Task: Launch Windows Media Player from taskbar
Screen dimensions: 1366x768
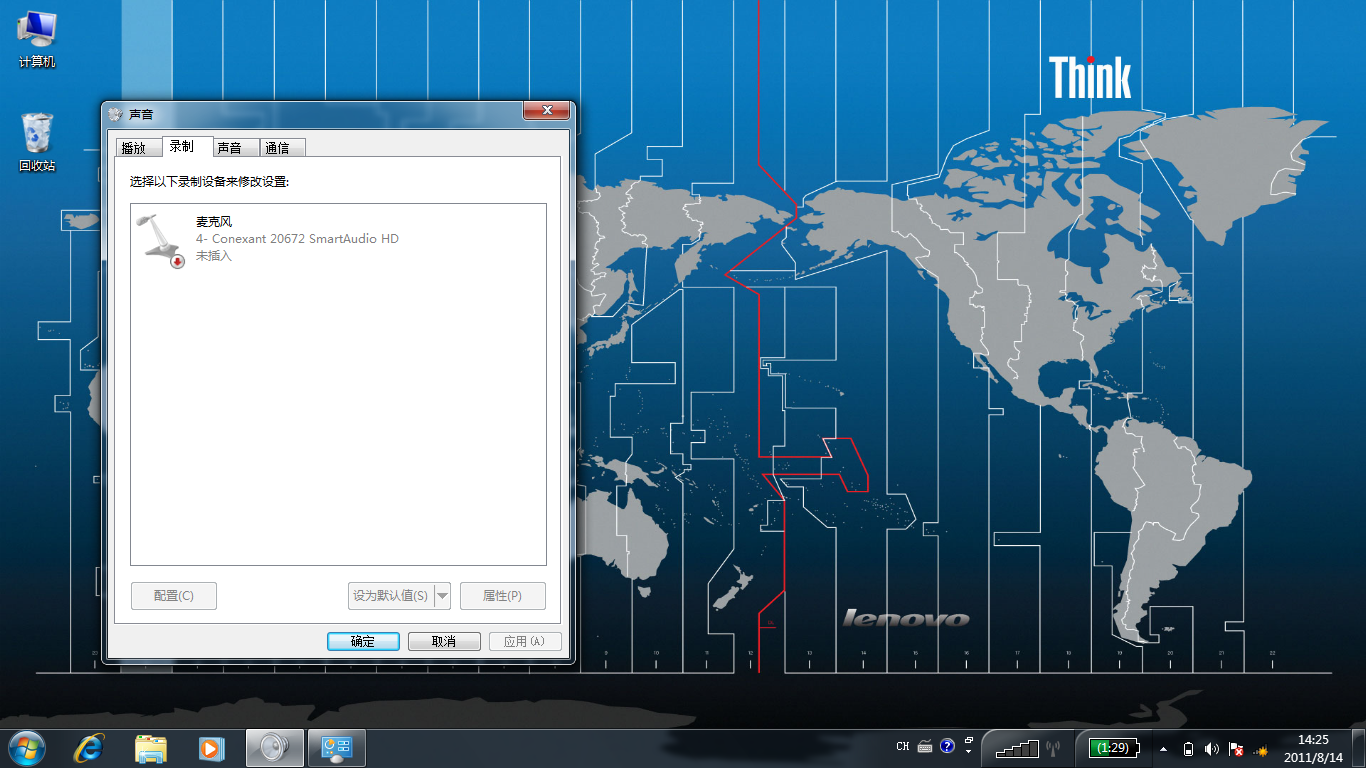Action: (x=211, y=747)
